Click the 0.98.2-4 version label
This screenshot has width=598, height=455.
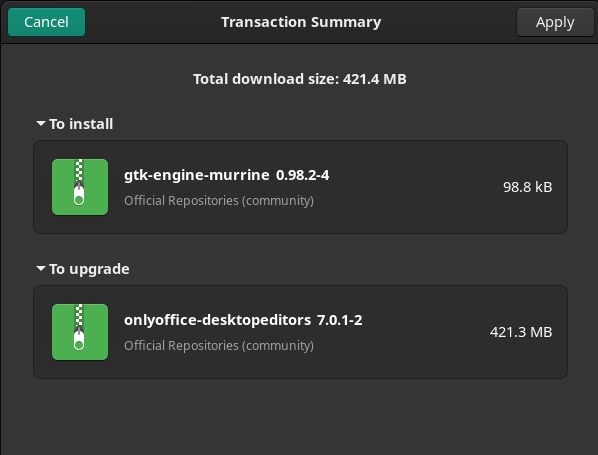[302, 175]
